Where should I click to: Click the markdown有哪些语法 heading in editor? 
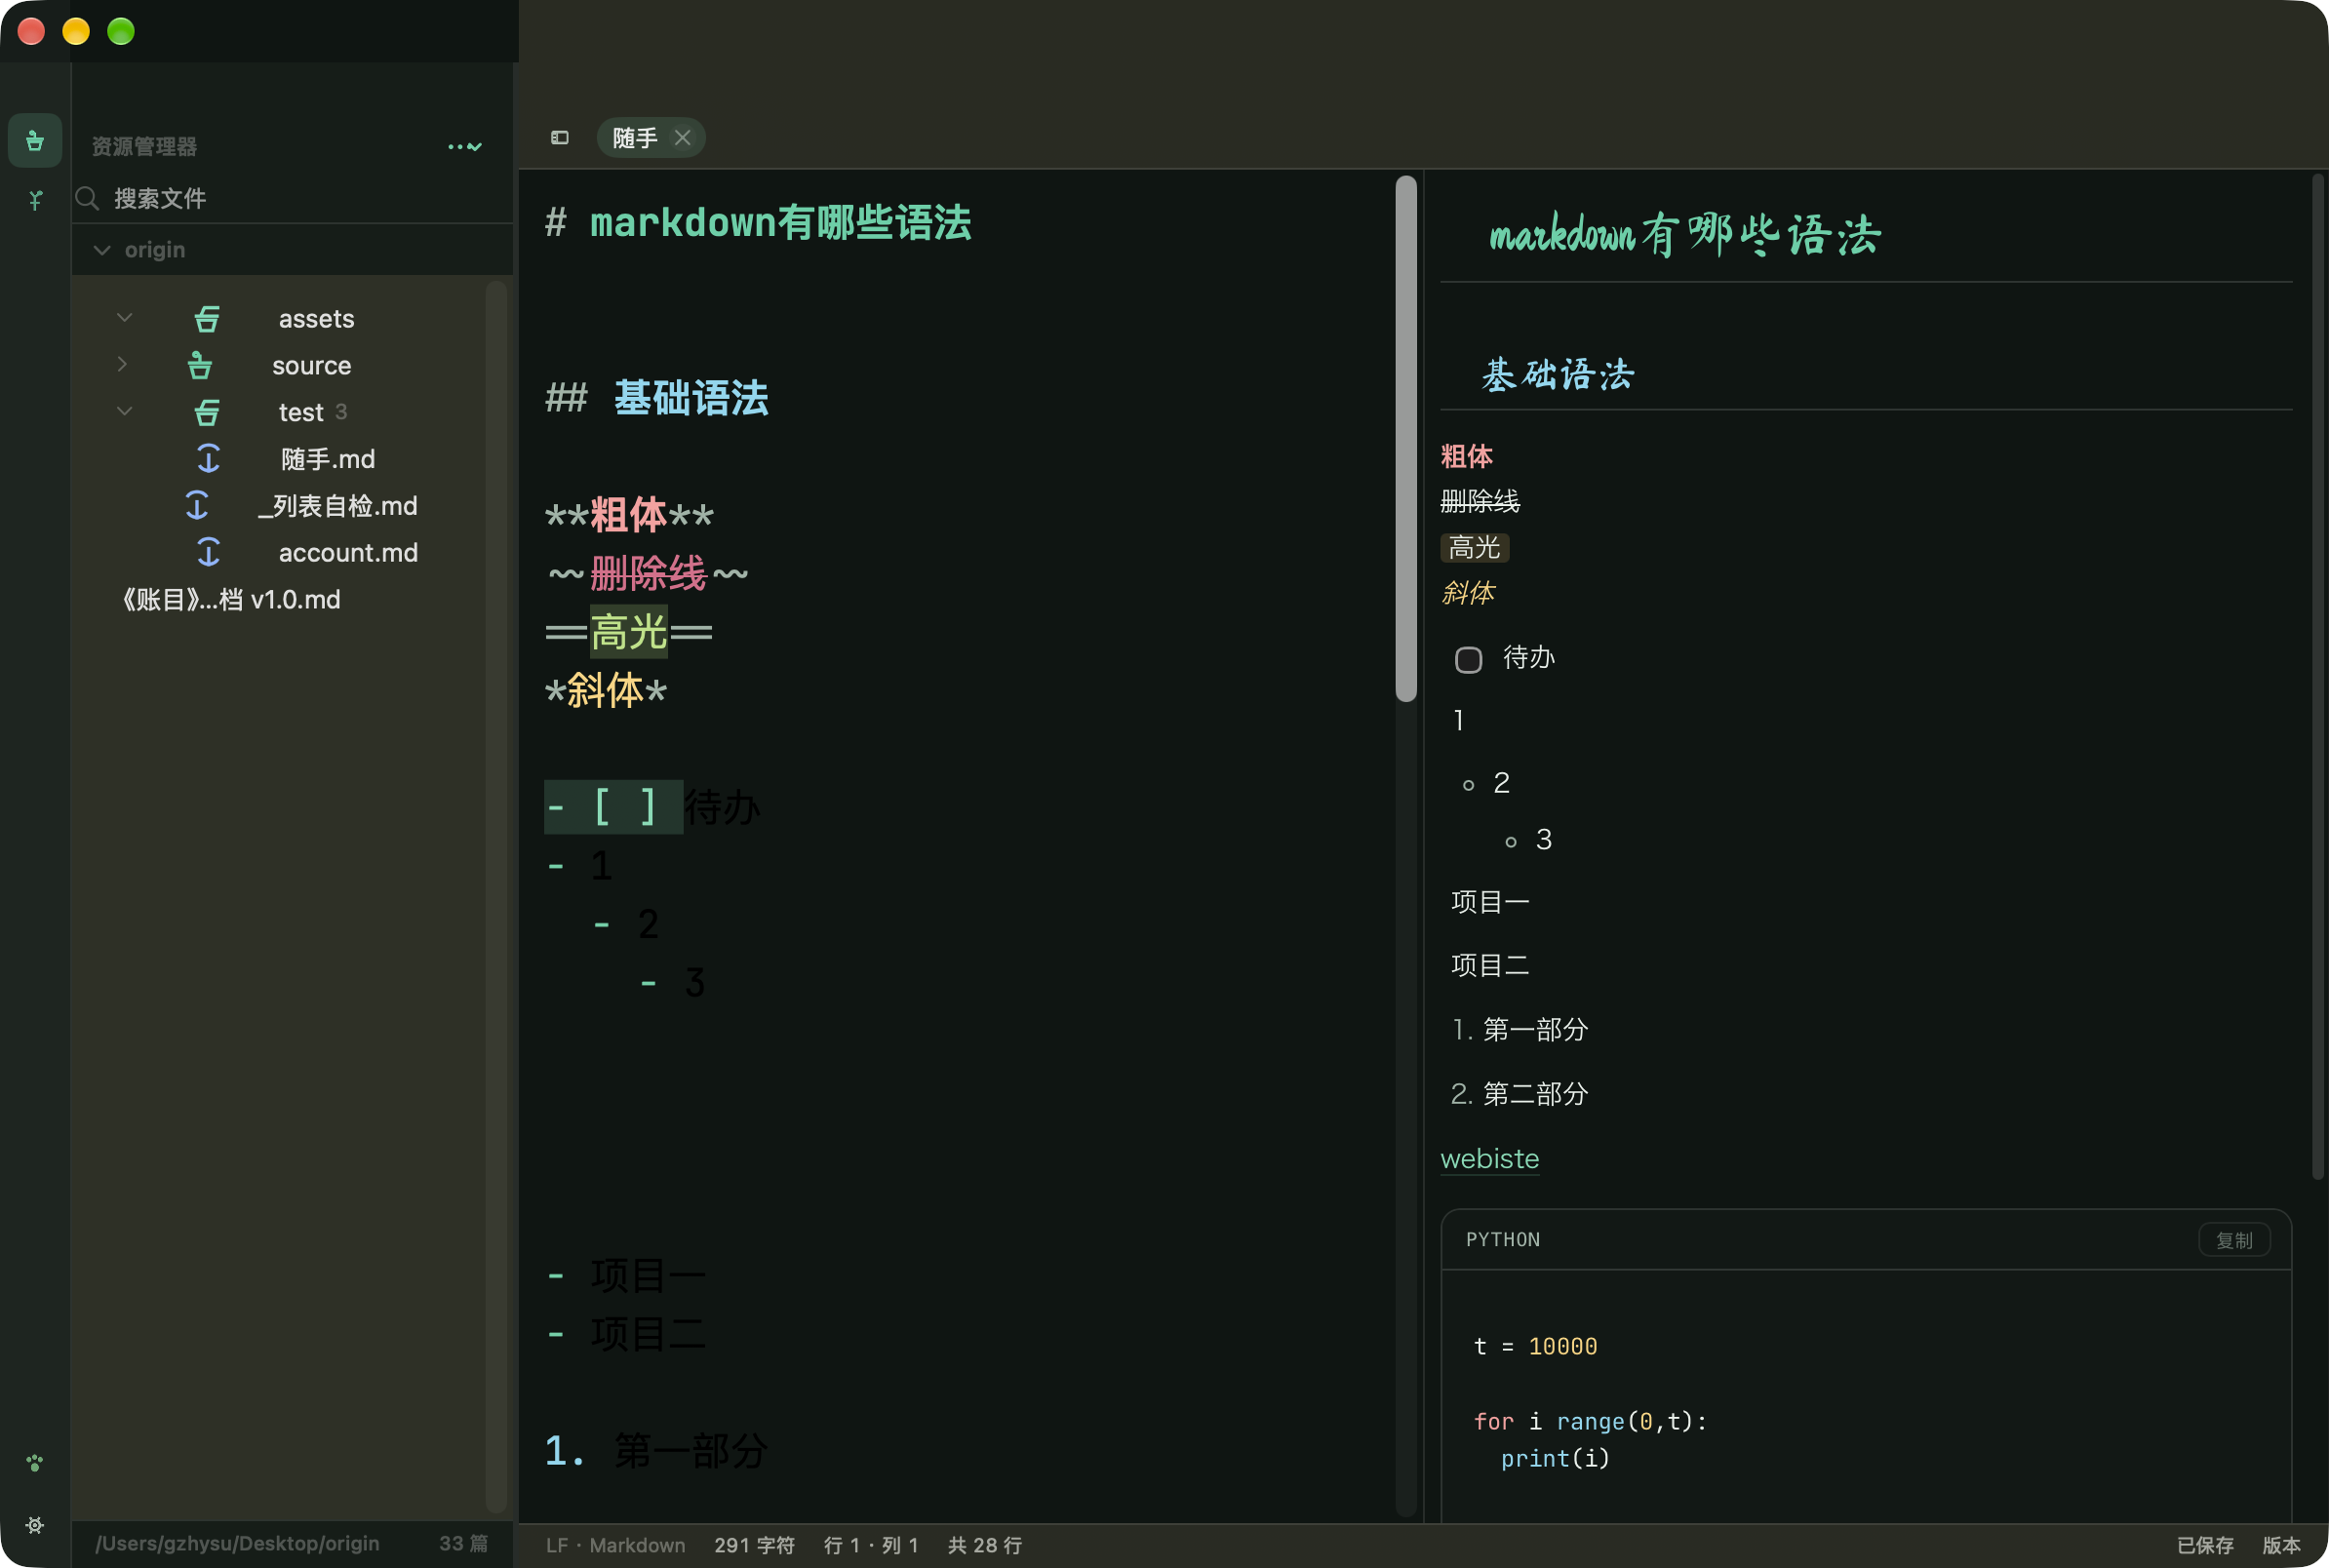758,222
